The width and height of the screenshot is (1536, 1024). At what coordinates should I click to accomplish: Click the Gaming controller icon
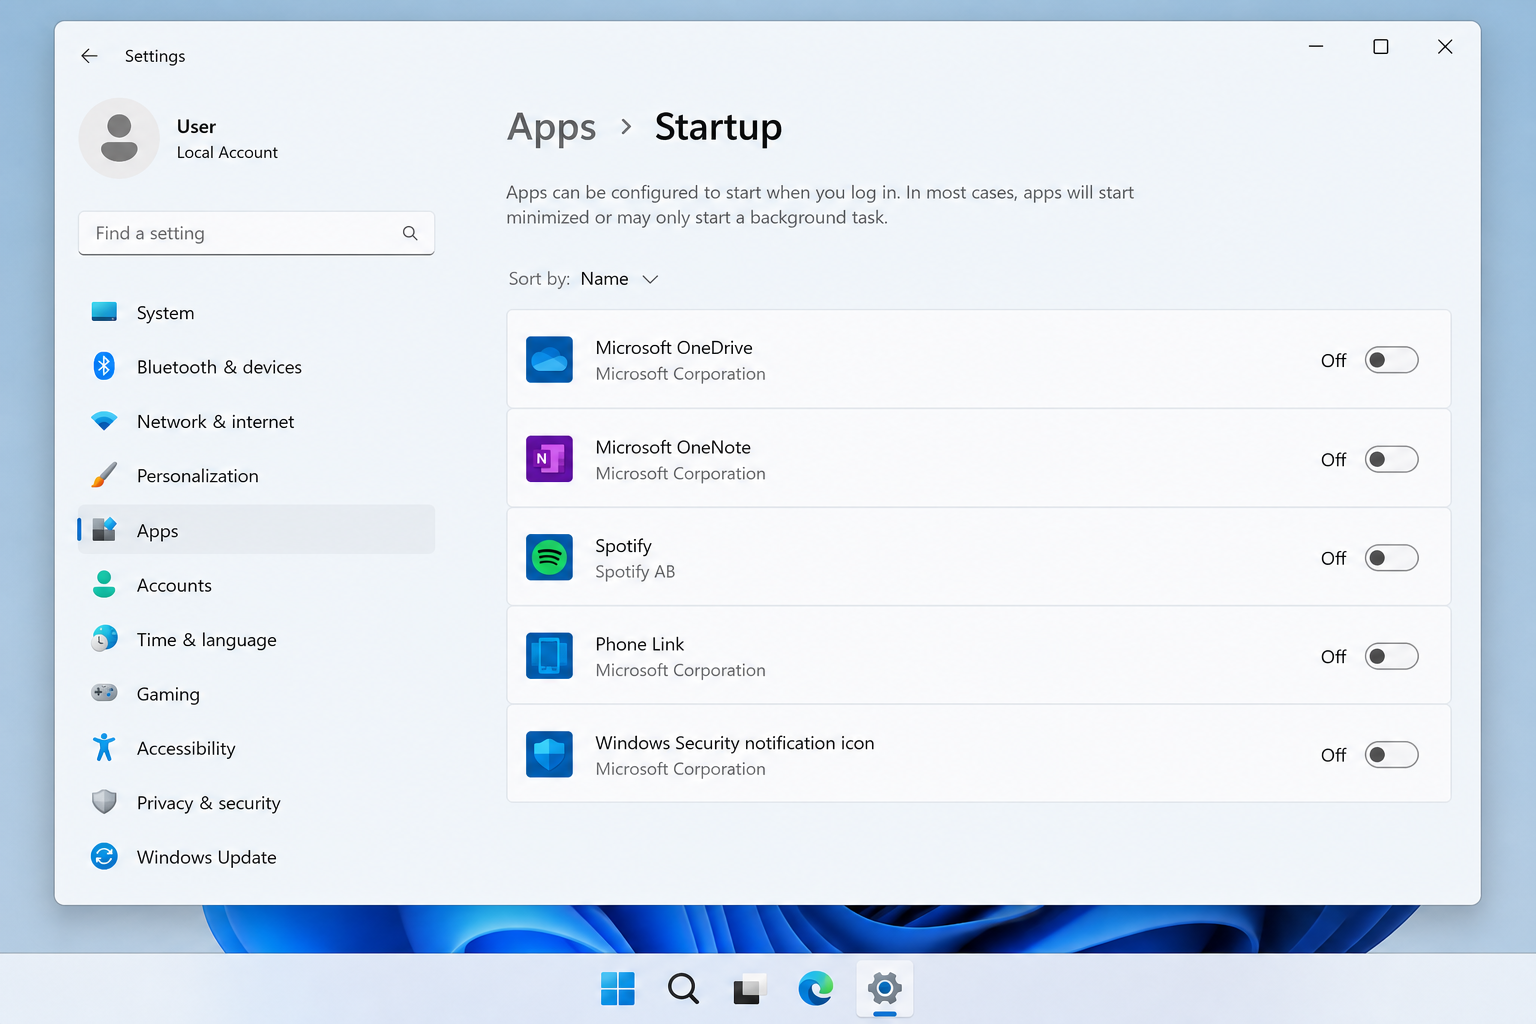pyautogui.click(x=104, y=692)
